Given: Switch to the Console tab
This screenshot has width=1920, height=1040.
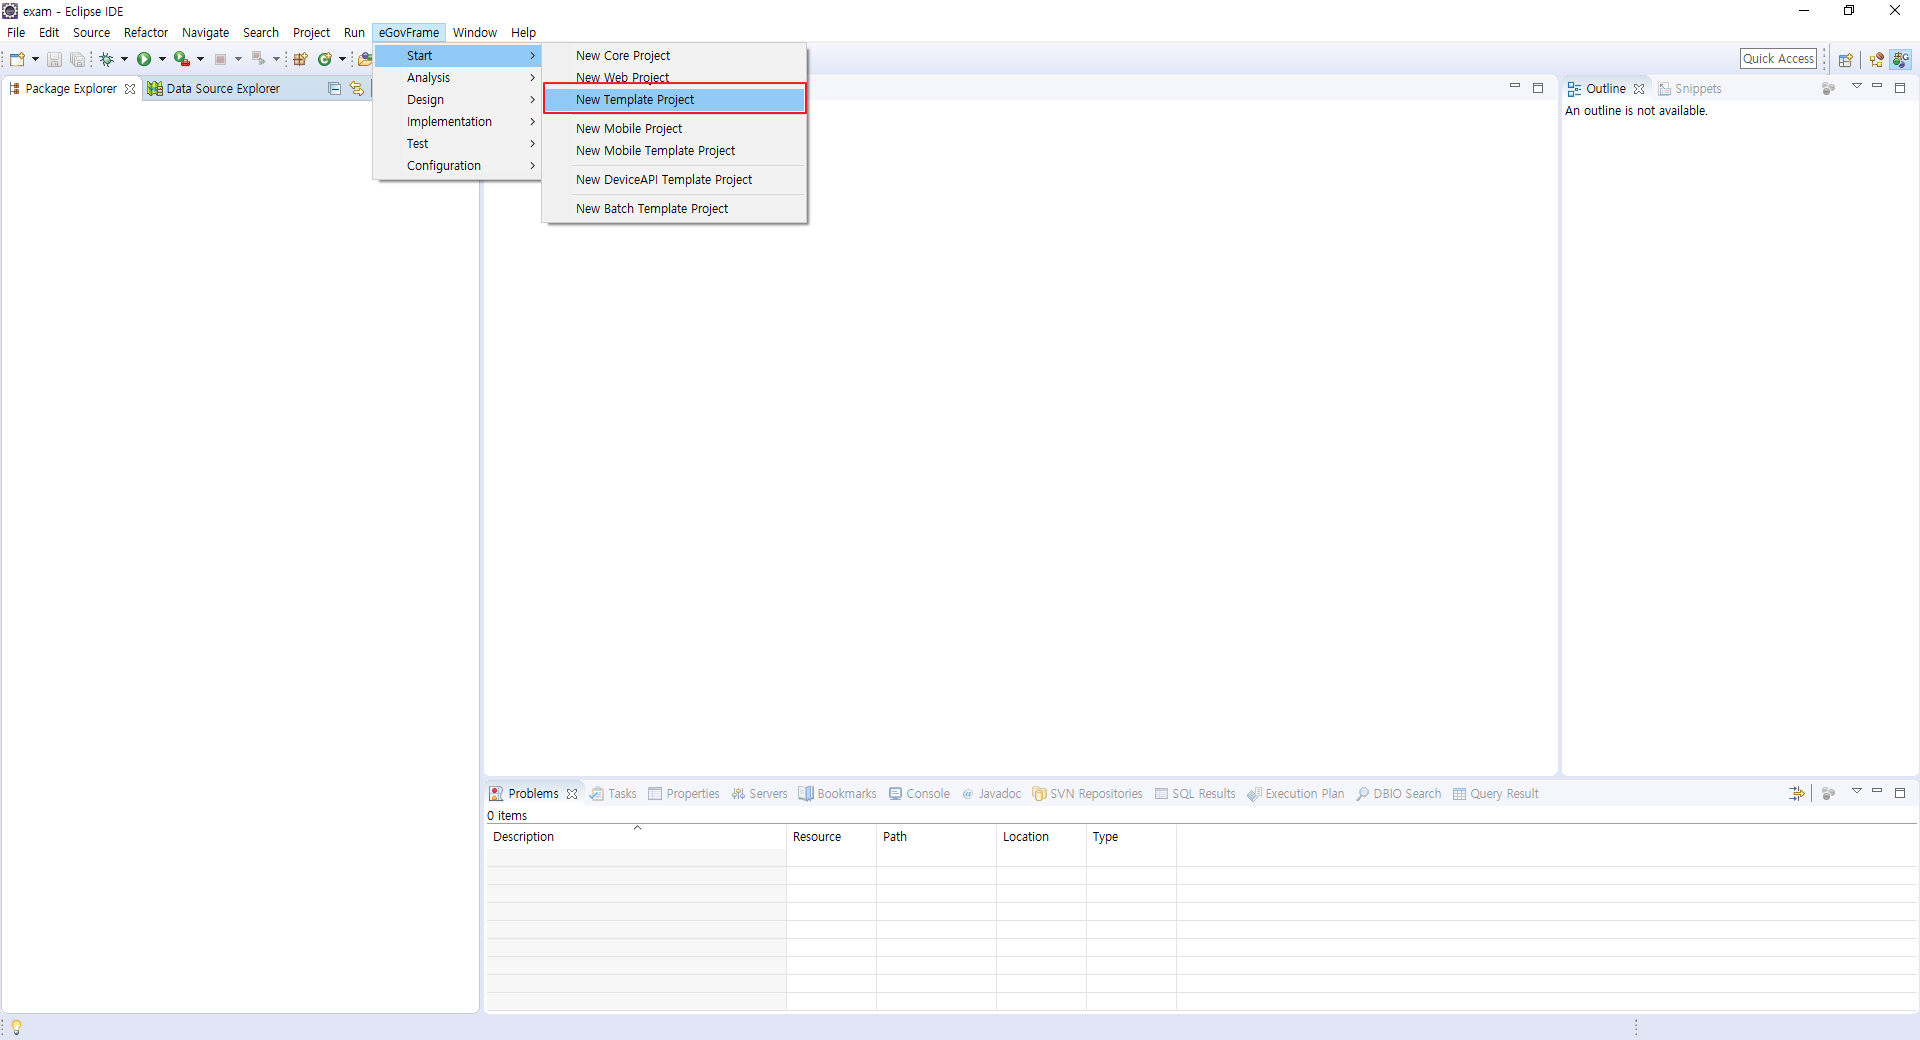Looking at the screenshot, I should click(919, 794).
